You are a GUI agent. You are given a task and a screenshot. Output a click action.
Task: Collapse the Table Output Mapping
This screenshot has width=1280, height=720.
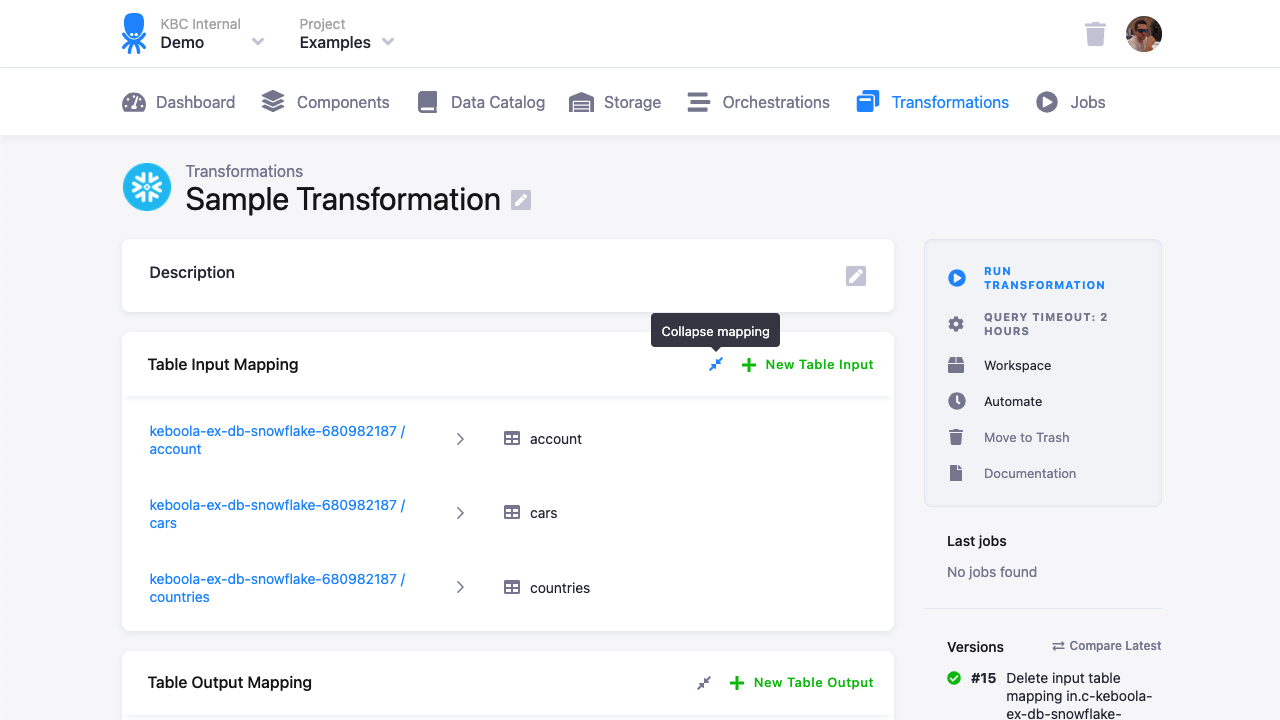click(704, 683)
